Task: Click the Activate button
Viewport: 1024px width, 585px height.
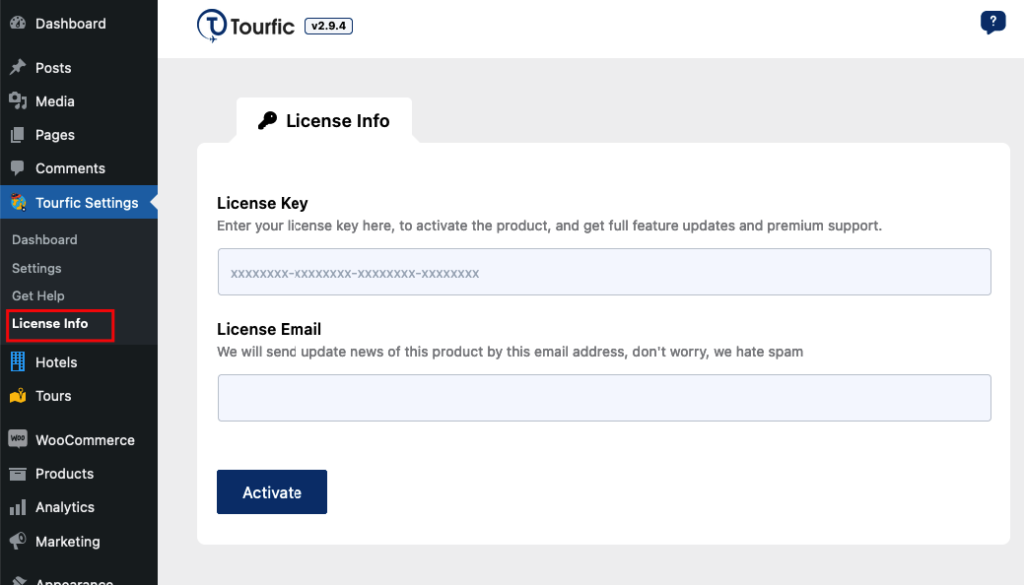Action: (x=272, y=492)
